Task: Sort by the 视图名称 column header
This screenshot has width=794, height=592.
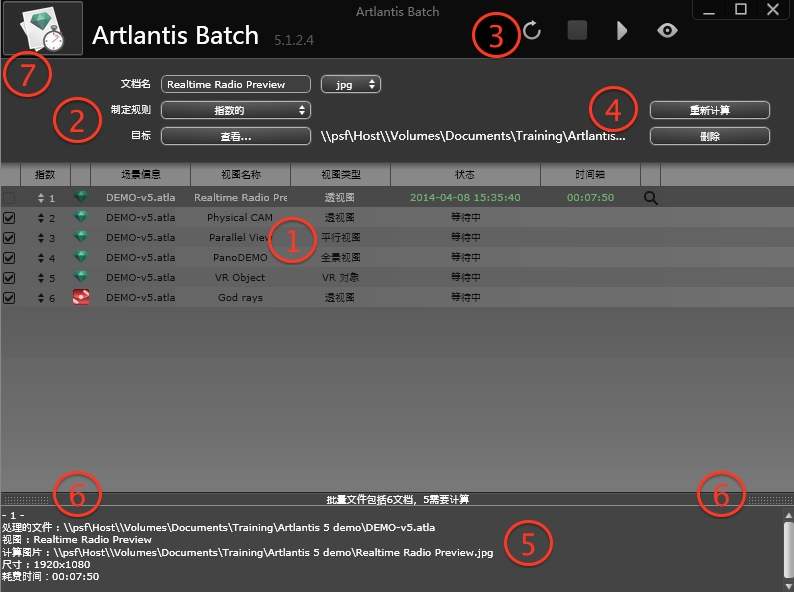Action: point(241,175)
